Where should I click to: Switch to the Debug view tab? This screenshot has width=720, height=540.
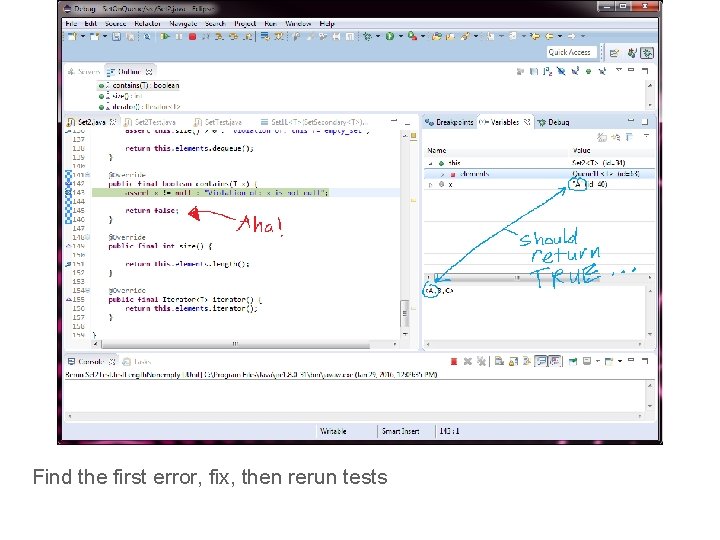tap(554, 122)
